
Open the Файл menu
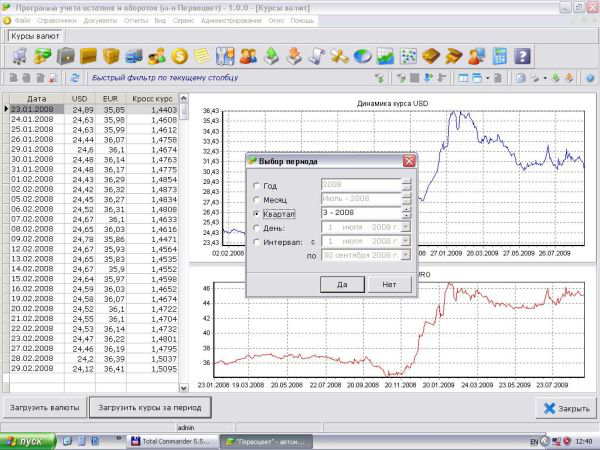click(22, 21)
